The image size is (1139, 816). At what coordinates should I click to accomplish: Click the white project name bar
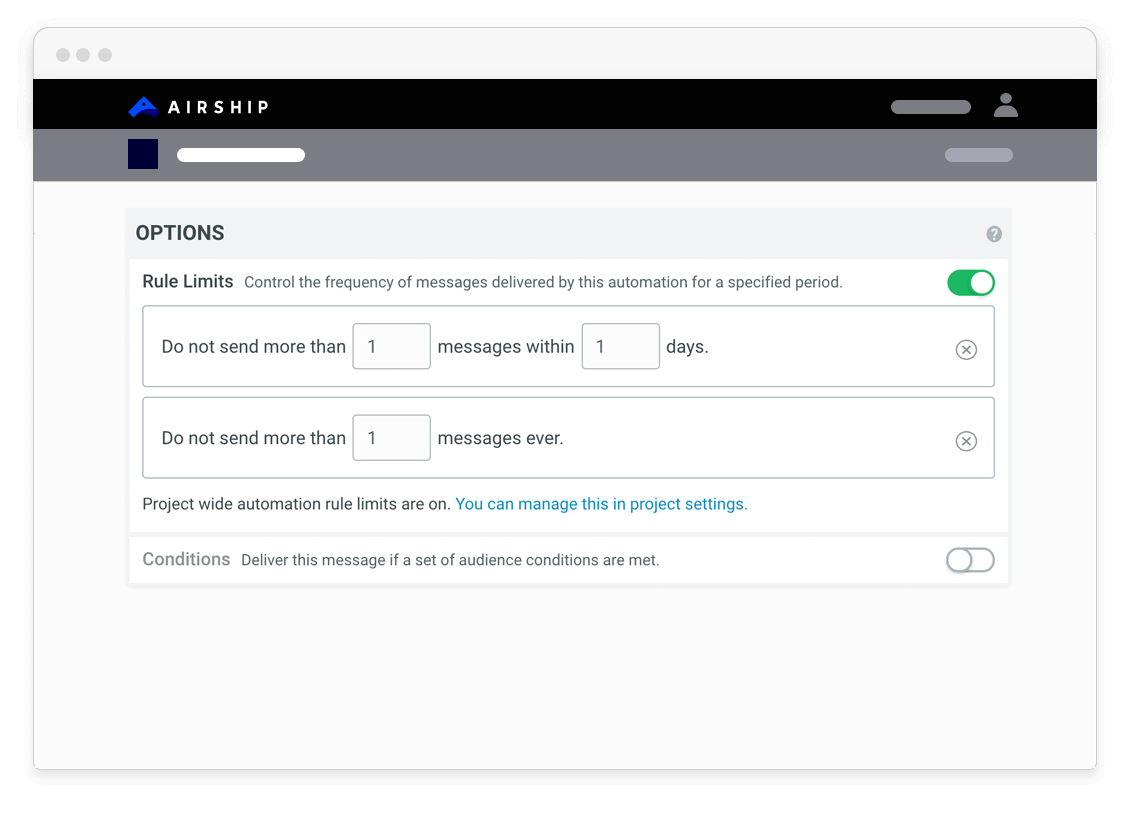pyautogui.click(x=241, y=155)
